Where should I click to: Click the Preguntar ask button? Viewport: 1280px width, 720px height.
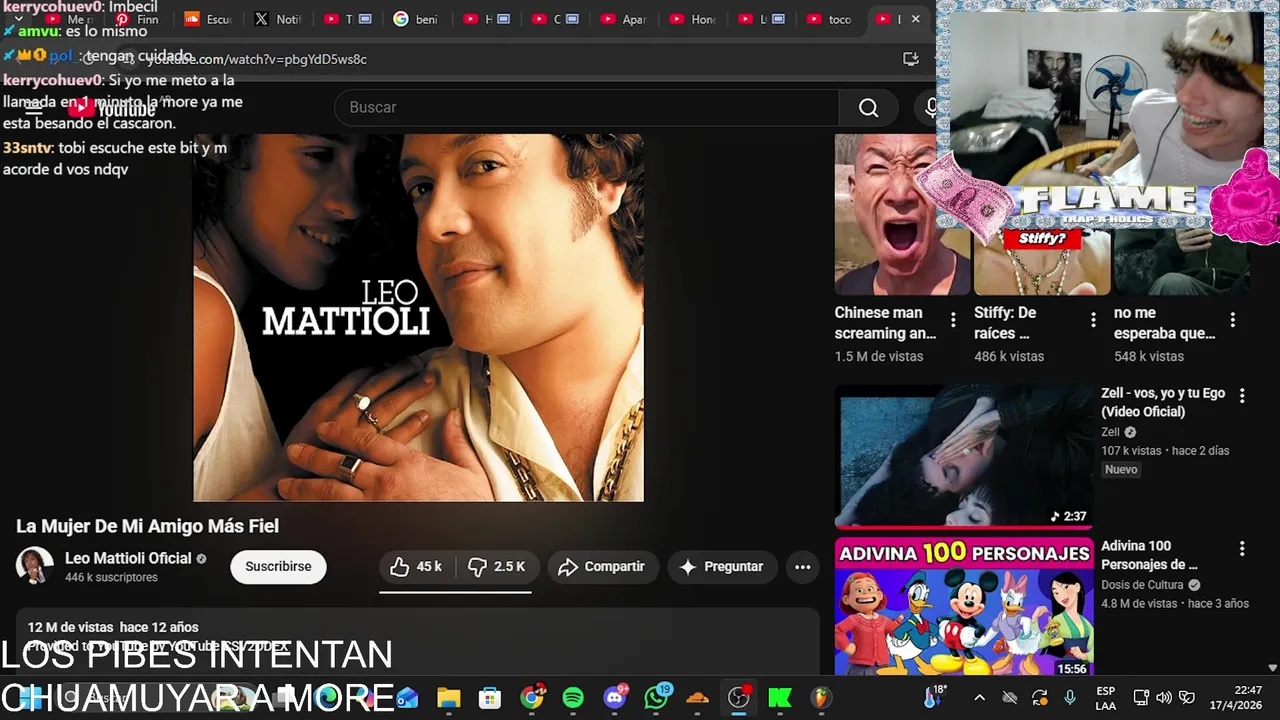(721, 566)
